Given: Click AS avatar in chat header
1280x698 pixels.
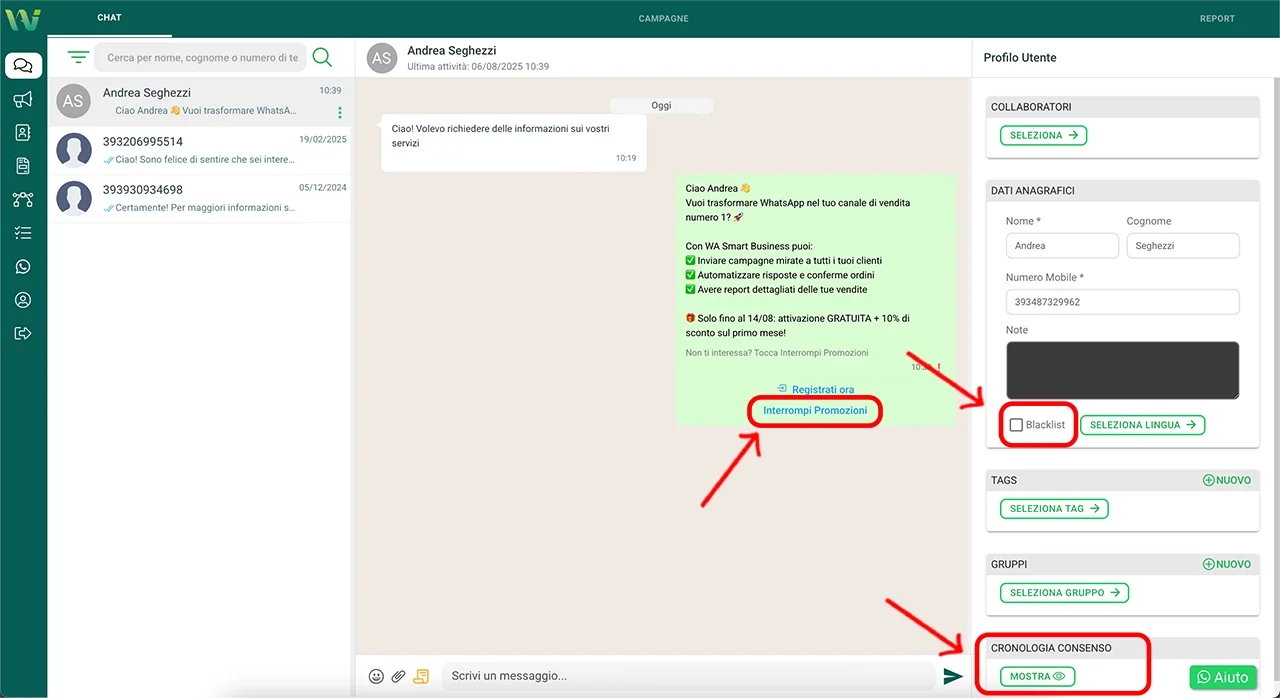Looking at the screenshot, I should pyautogui.click(x=382, y=58).
